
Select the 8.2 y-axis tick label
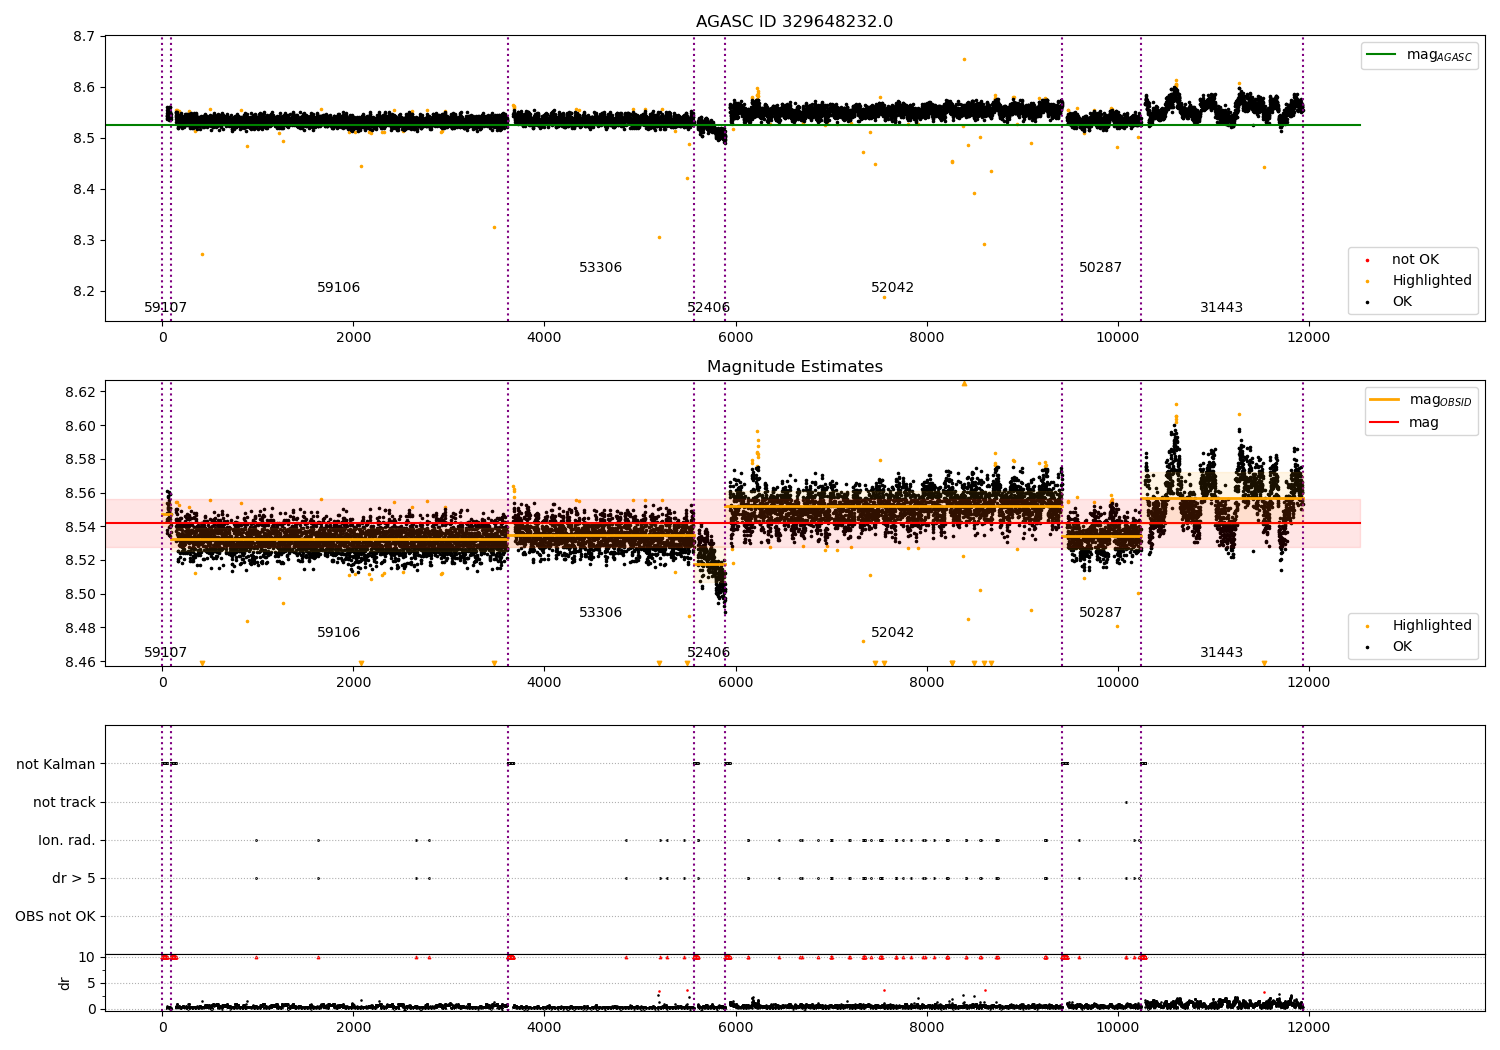[x=85, y=292]
